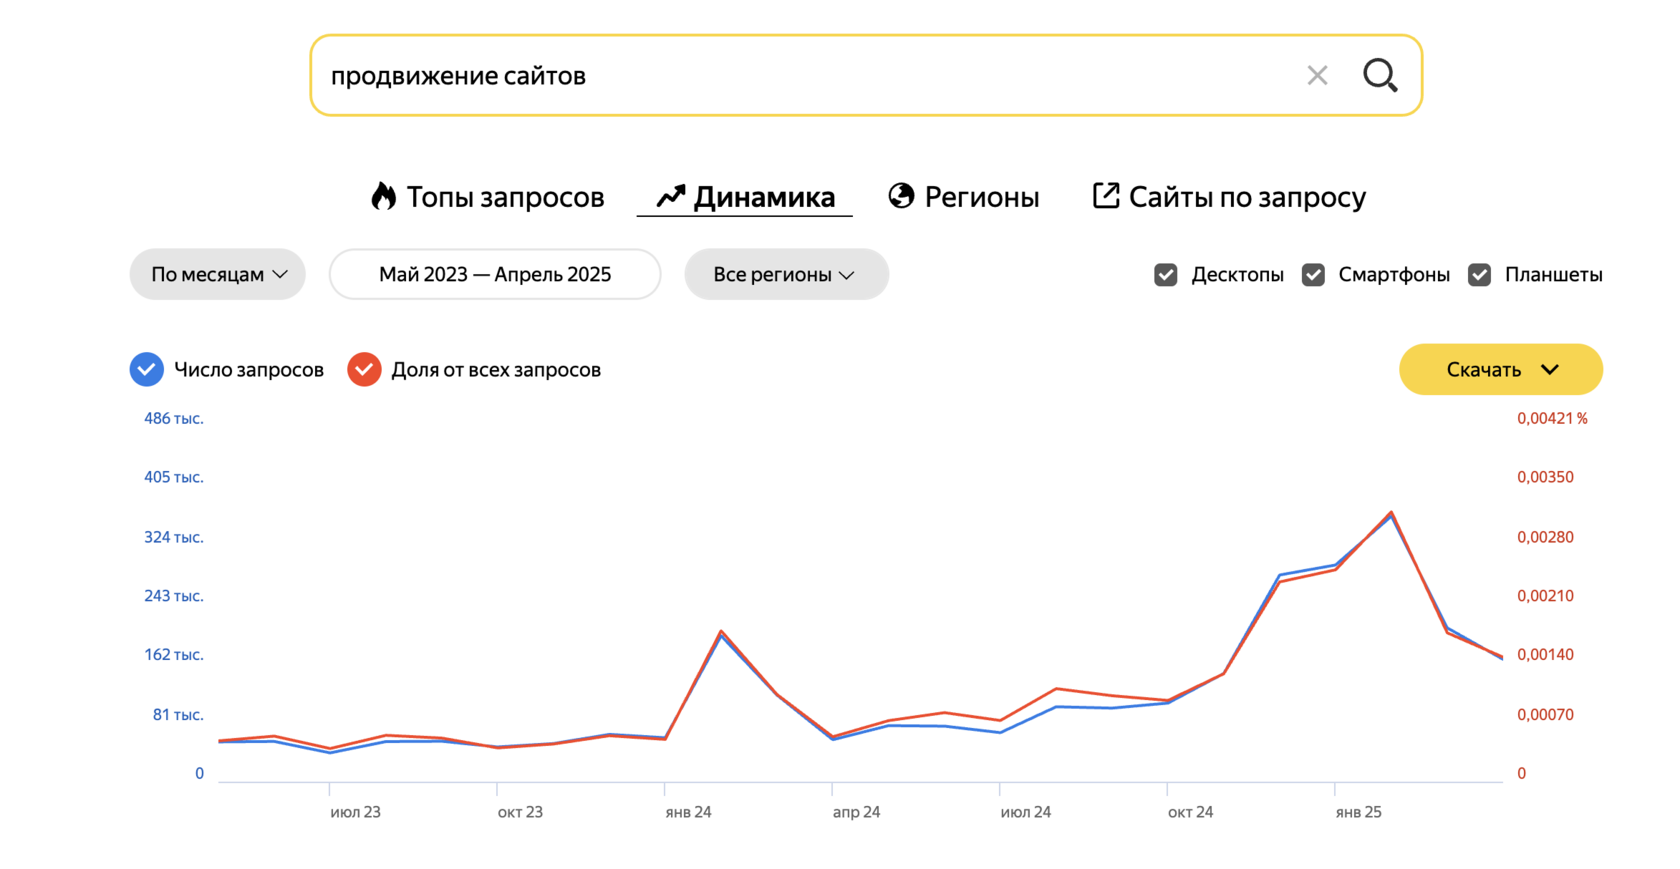Expand the Все регионы dropdown
Viewport: 1680px width, 869px height.
click(x=786, y=274)
